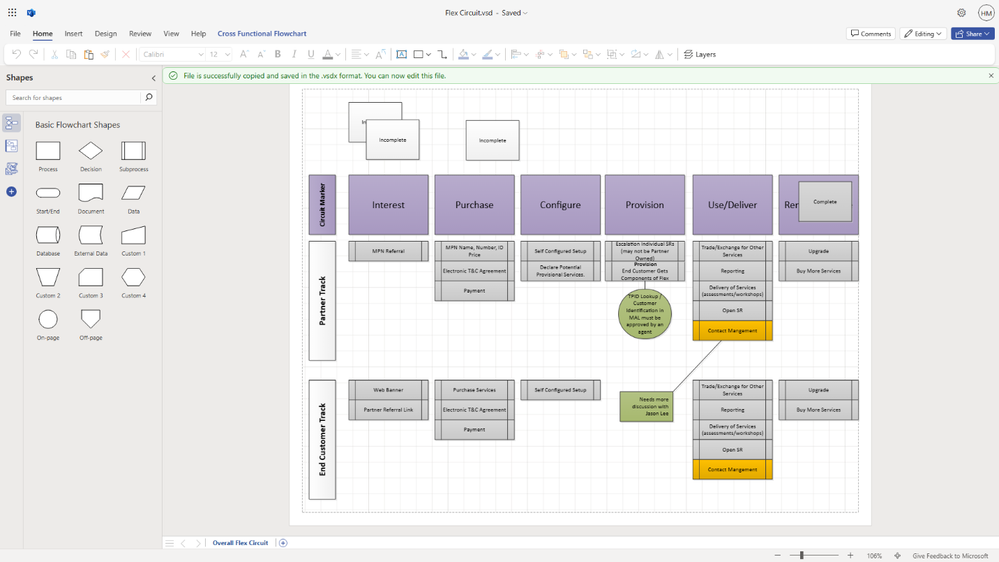Open the app launcher waffle icon
999x562 pixels.
tap(12, 13)
